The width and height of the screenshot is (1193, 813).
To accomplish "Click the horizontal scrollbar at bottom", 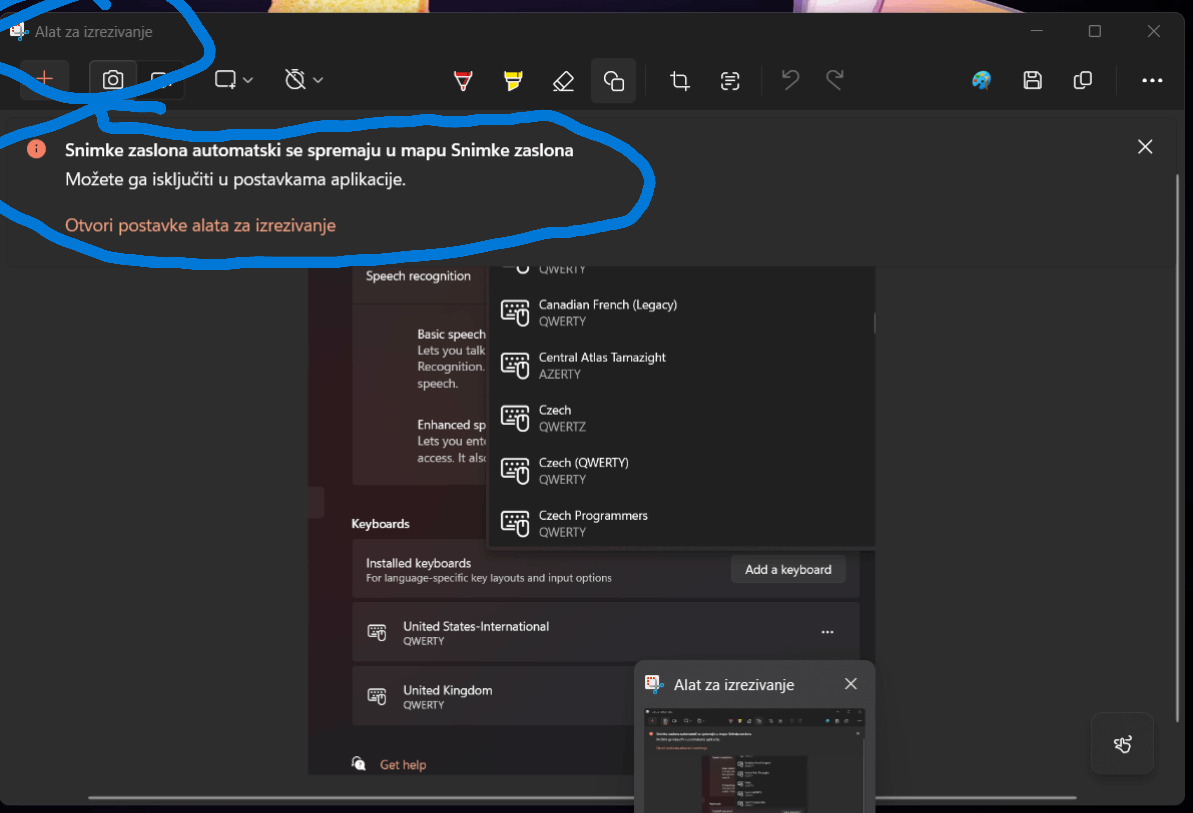I will click(582, 798).
